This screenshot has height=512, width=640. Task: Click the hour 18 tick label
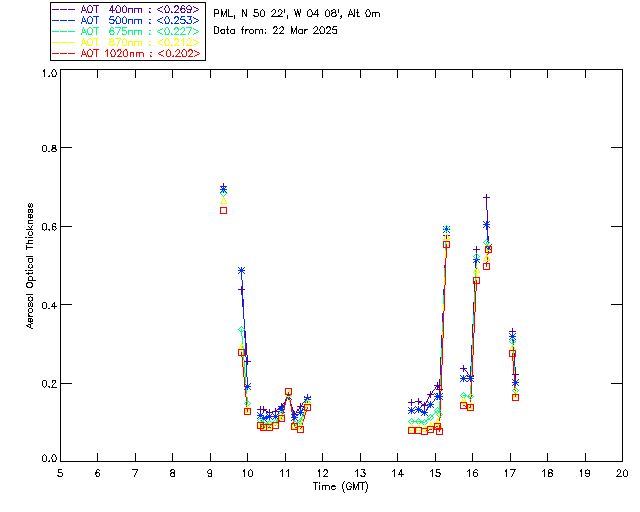click(548, 473)
